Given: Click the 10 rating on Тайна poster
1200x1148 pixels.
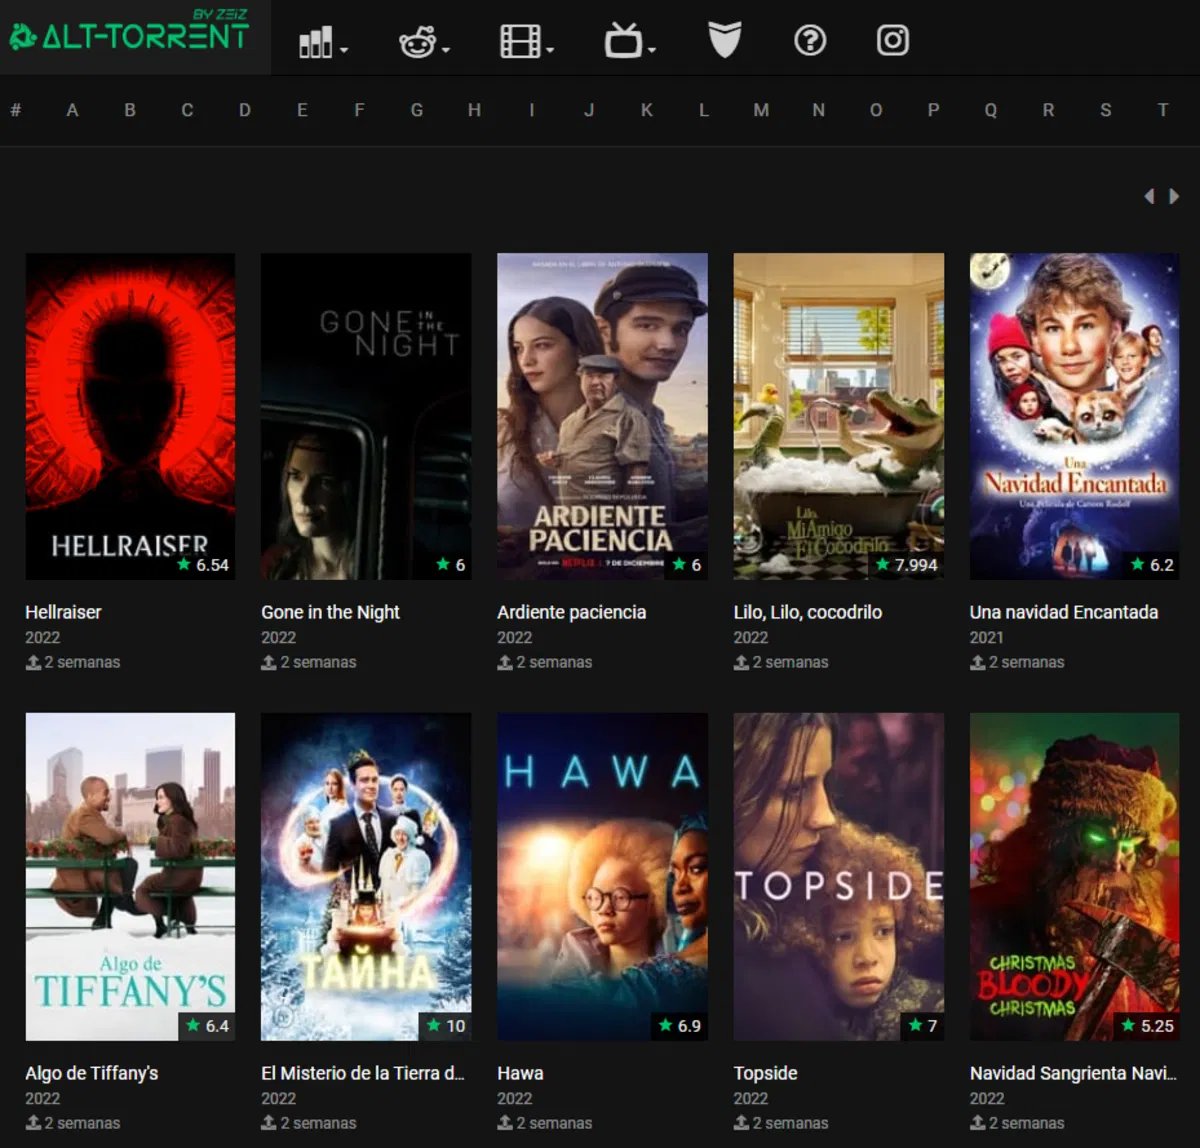Looking at the screenshot, I should (446, 1026).
